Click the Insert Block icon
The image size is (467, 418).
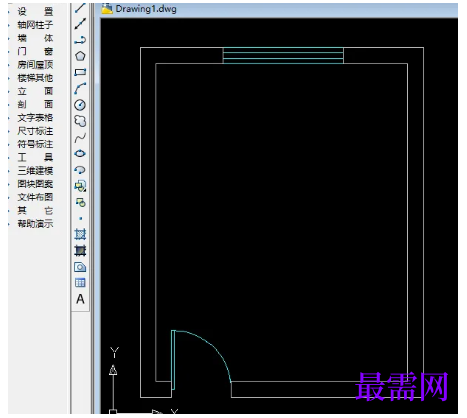80,186
